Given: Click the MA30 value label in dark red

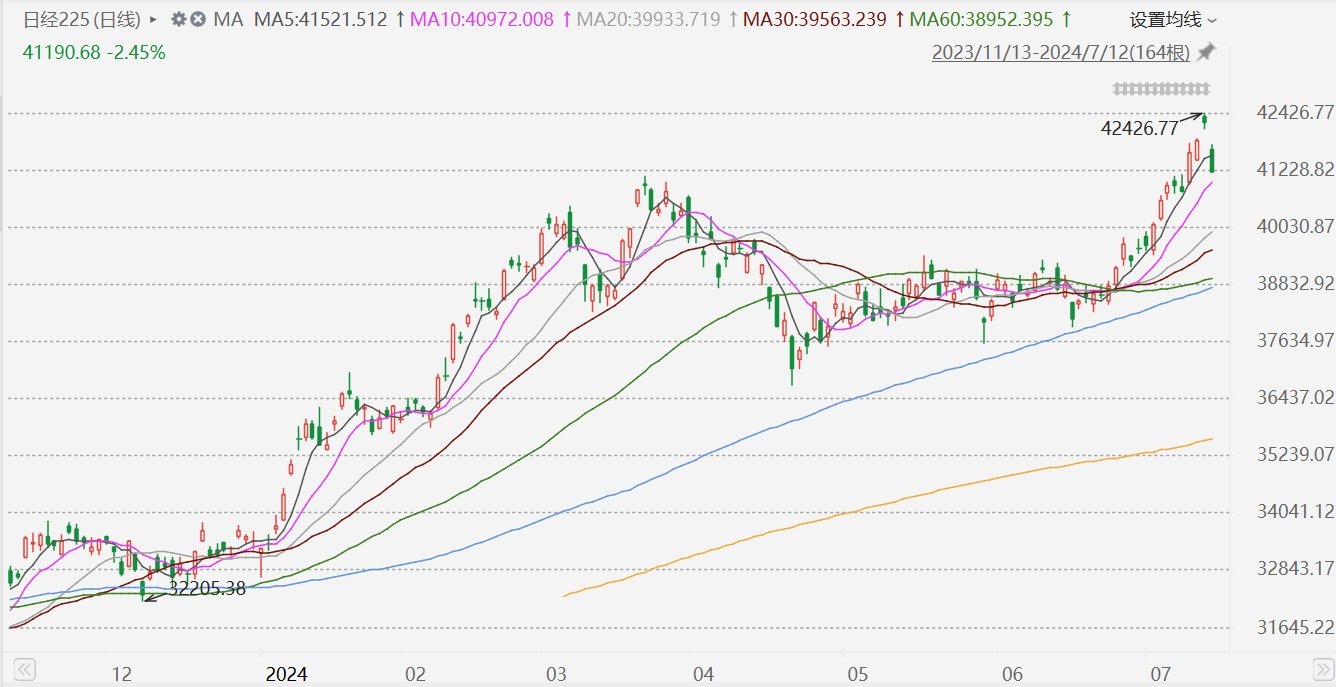Looking at the screenshot, I should pyautogui.click(x=815, y=20).
